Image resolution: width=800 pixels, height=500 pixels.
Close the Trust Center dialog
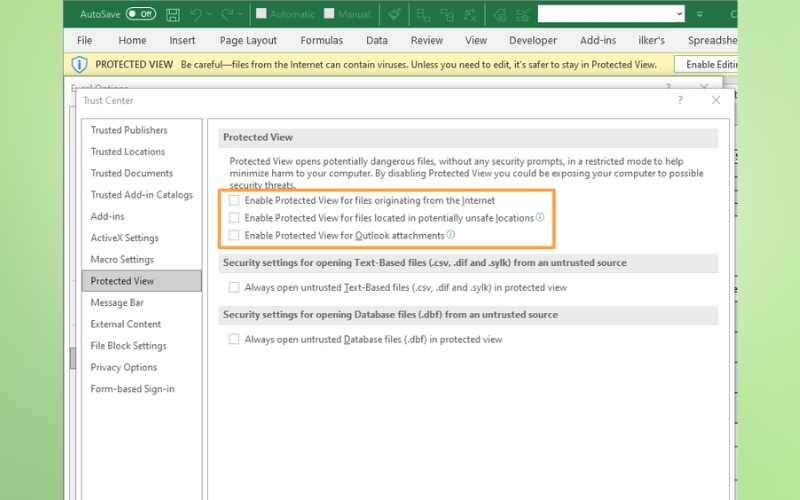coord(716,101)
